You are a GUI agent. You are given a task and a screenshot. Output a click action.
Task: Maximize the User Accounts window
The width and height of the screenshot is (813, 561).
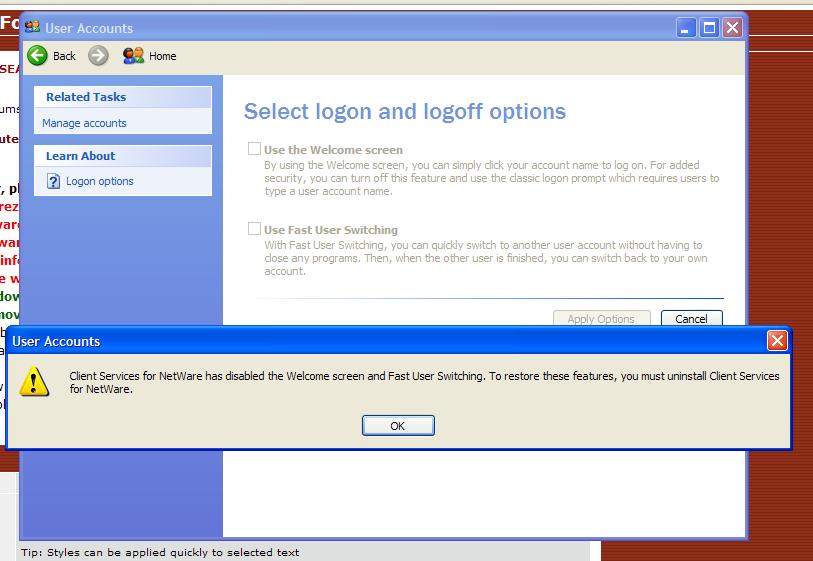(709, 27)
